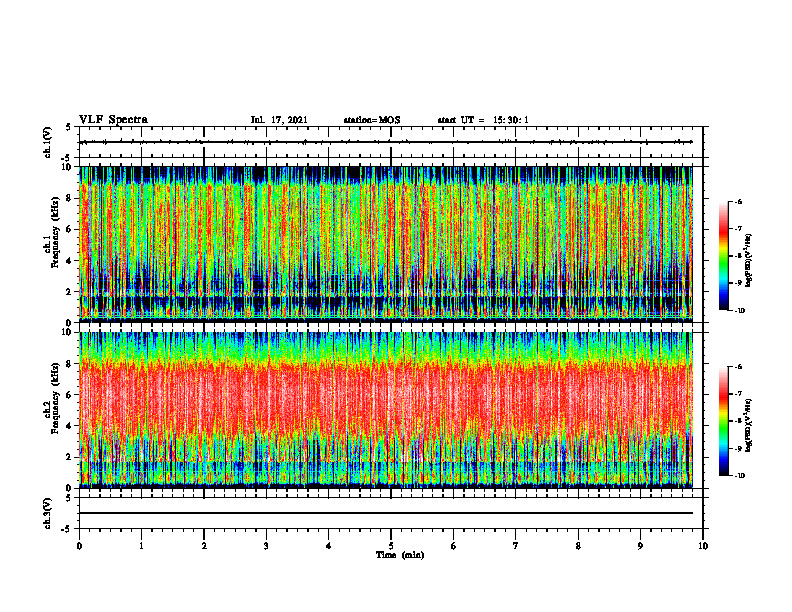Click the '6' kHz tick on ch.1 axis
Viewport: 792px width, 612px height.
pyautogui.click(x=70, y=230)
